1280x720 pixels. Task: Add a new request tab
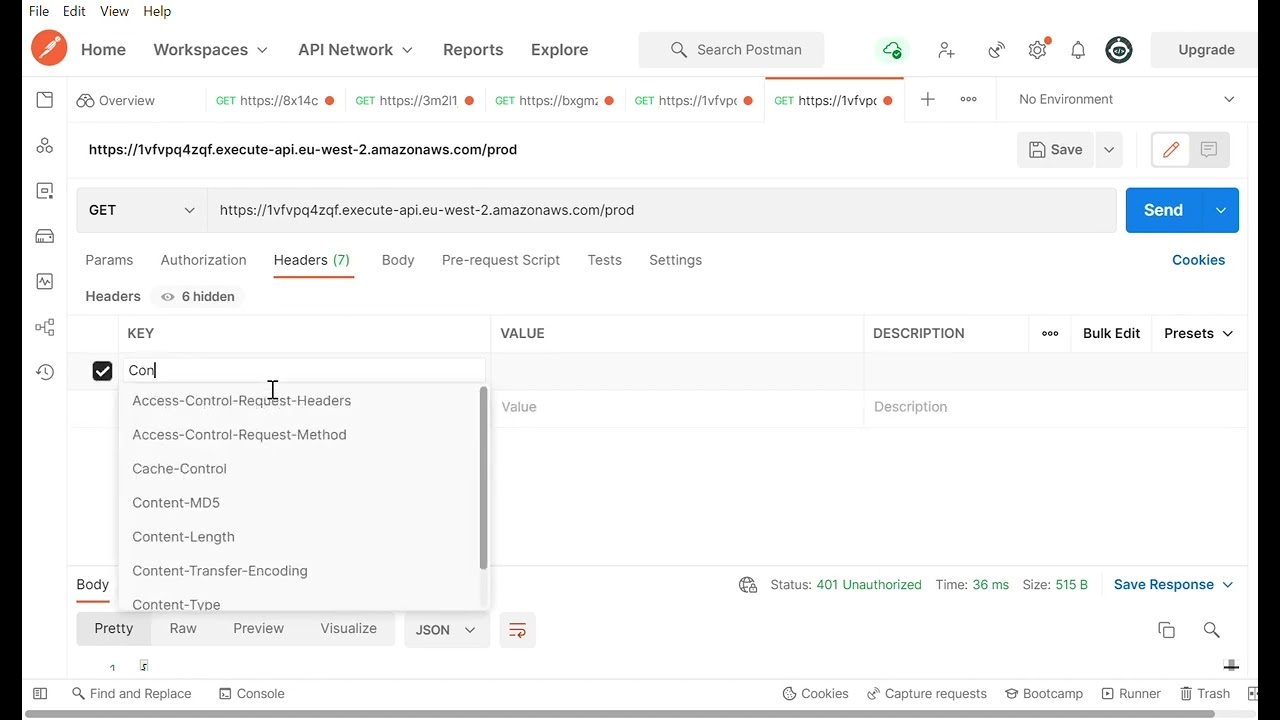click(928, 99)
